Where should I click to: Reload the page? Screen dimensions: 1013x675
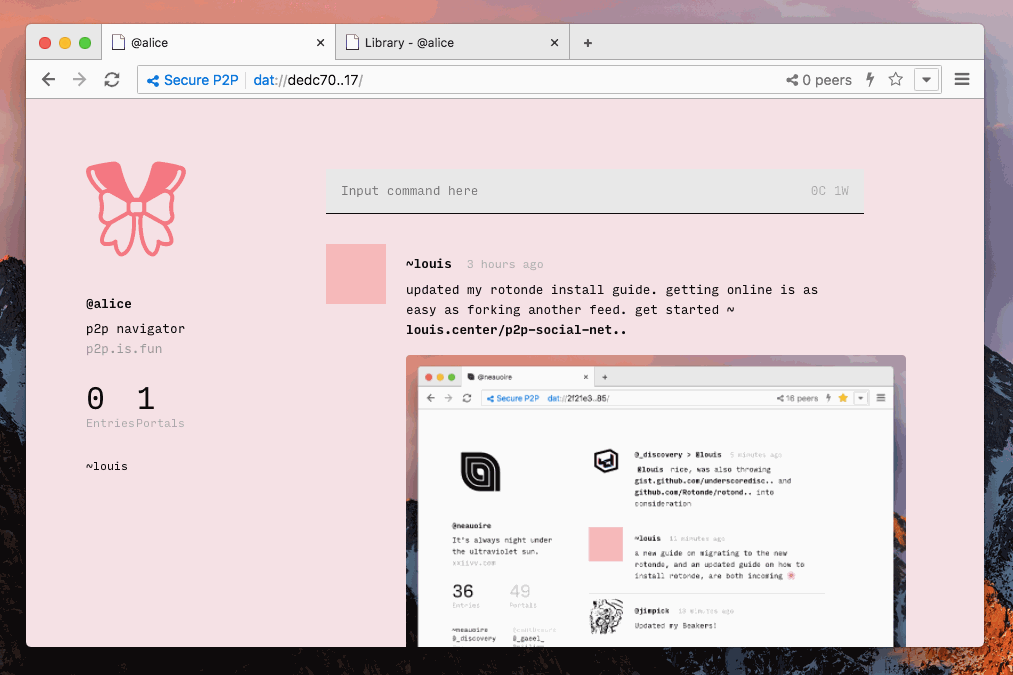pos(112,79)
